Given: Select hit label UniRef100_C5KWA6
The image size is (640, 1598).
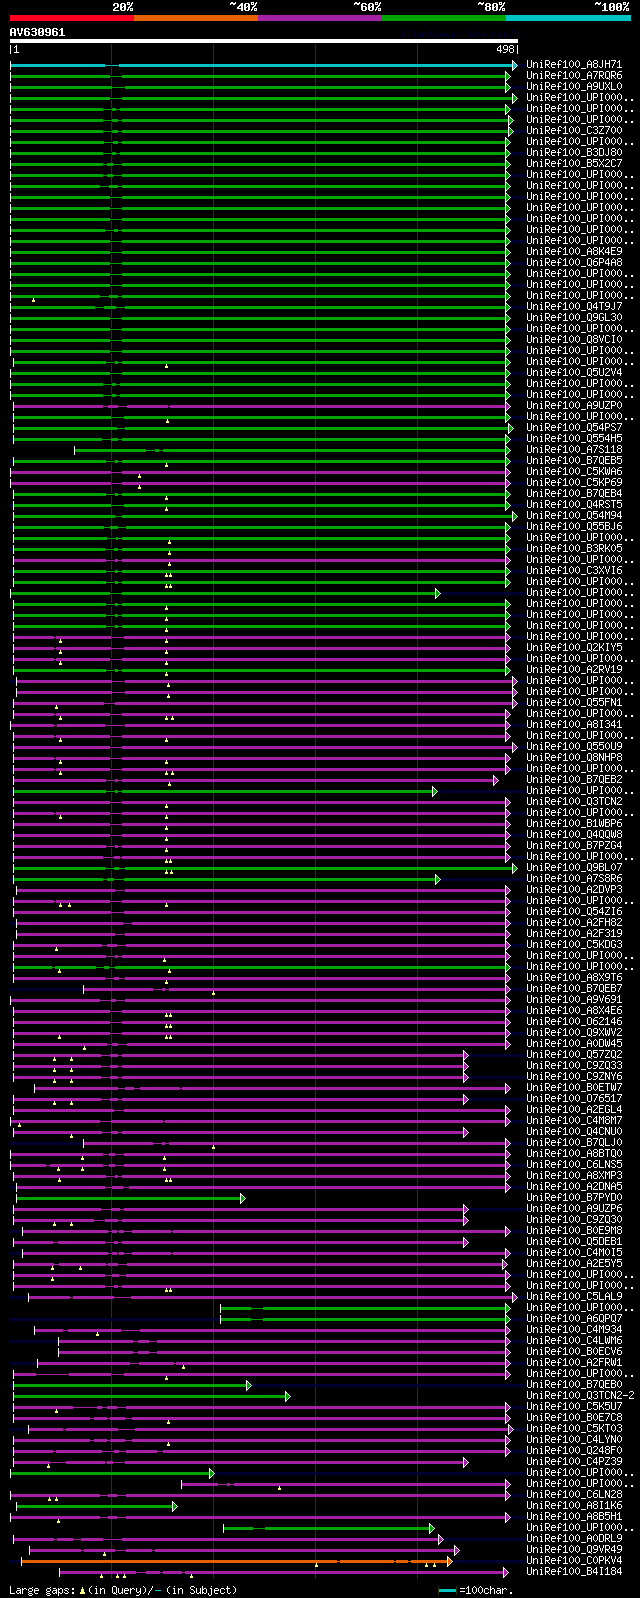Looking at the screenshot, I should pos(574,472).
